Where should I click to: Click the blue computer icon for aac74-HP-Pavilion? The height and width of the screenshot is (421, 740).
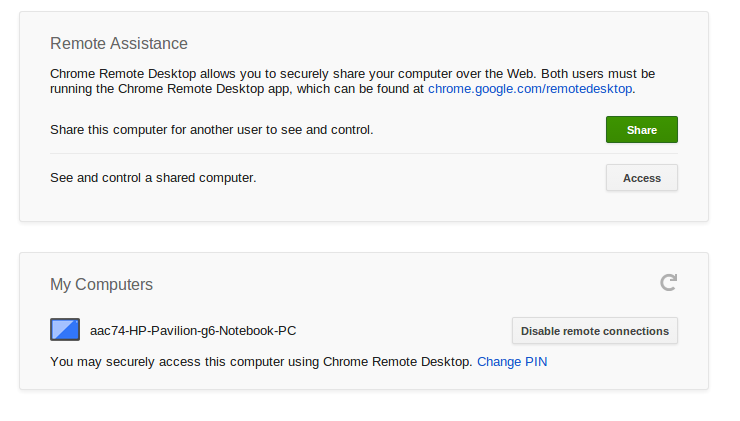pyautogui.click(x=65, y=329)
